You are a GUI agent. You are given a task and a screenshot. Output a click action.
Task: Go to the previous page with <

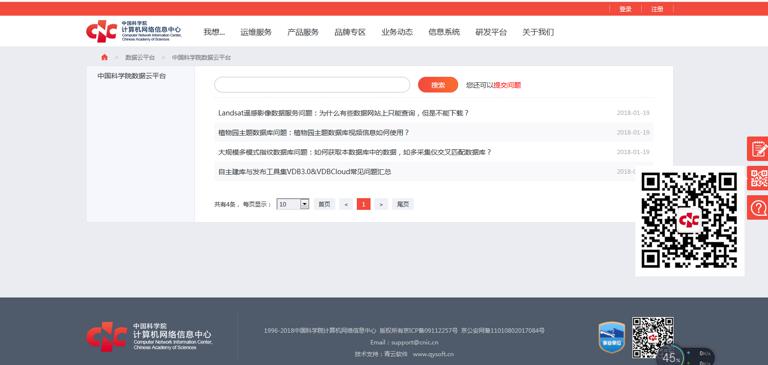pos(346,204)
